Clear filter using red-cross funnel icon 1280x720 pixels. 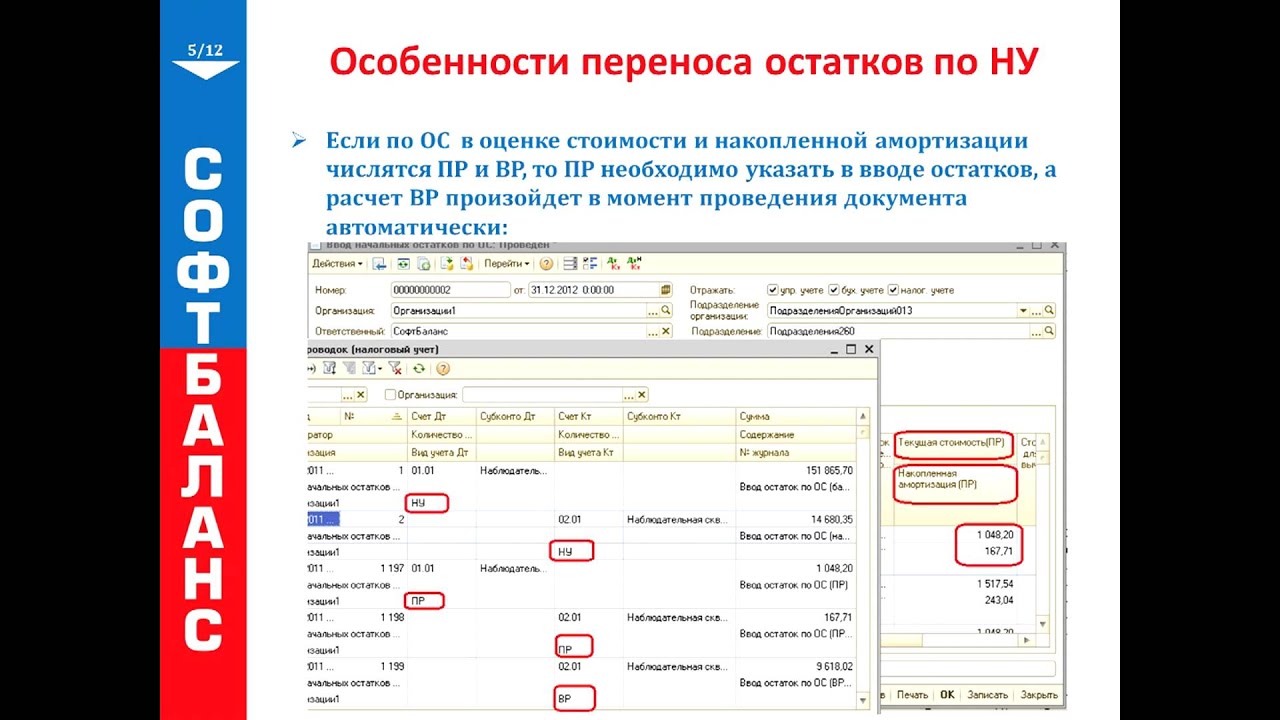tap(395, 368)
